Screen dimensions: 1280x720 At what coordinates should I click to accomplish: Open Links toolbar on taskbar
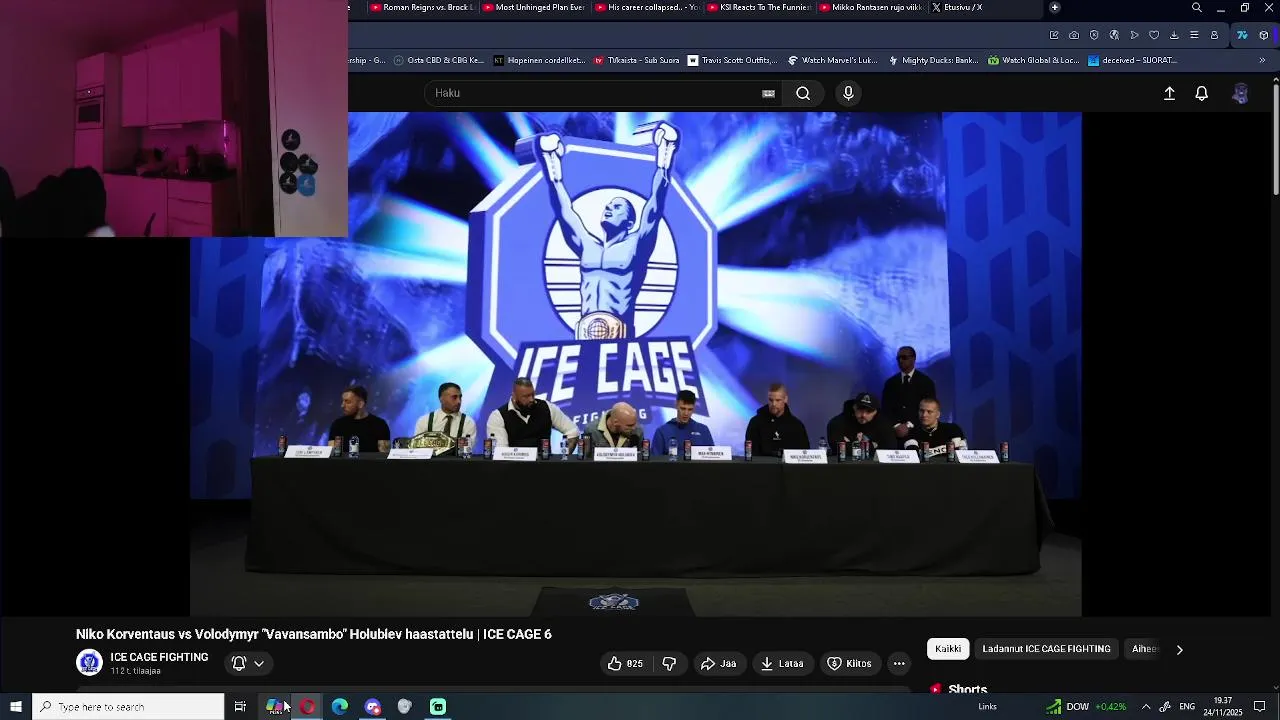pos(987,707)
